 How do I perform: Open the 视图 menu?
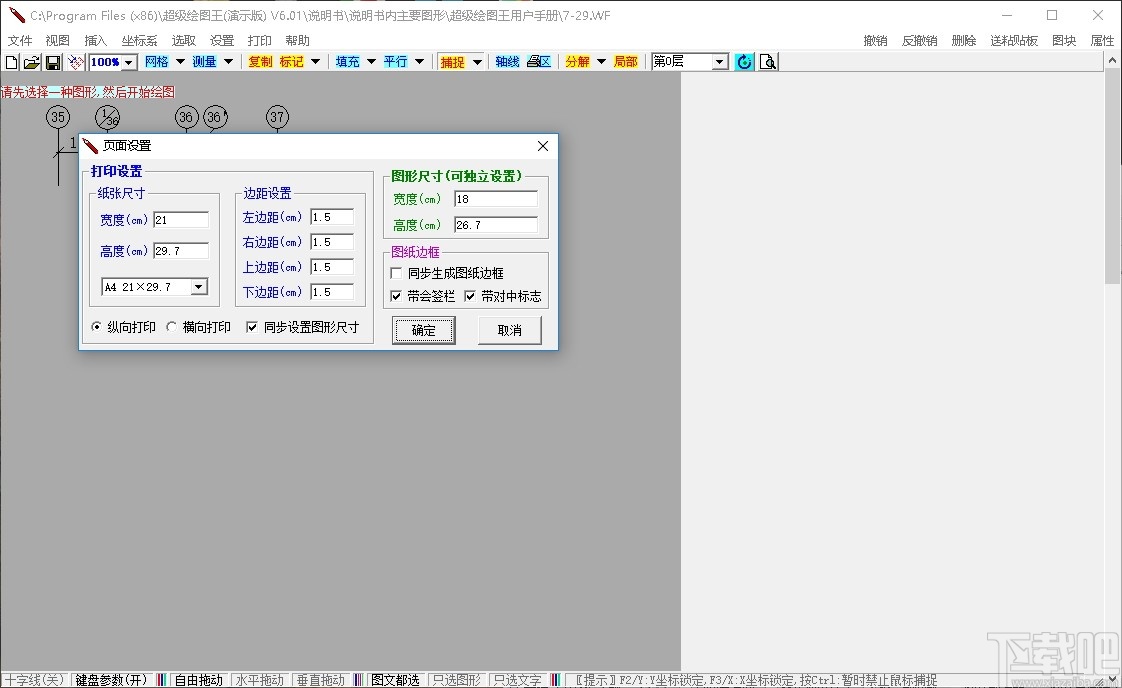57,41
